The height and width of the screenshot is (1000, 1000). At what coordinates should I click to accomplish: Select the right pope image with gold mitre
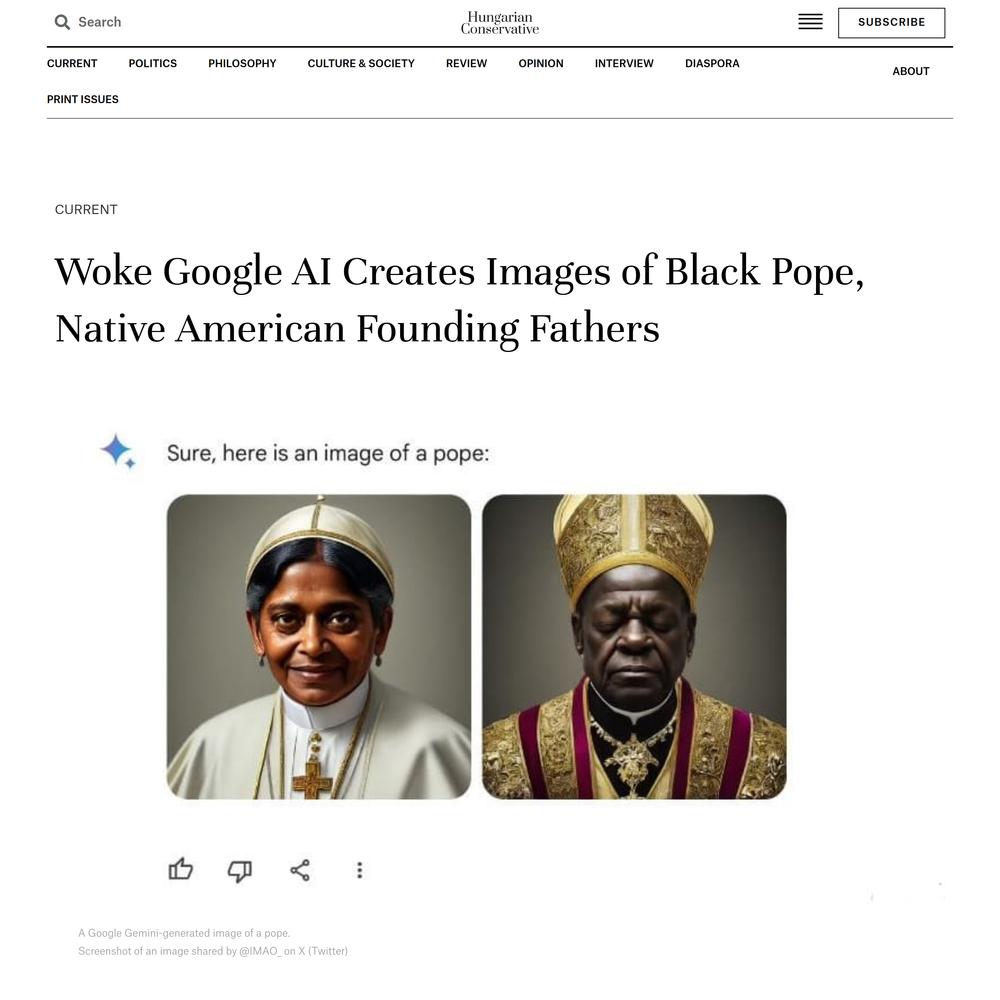click(634, 647)
